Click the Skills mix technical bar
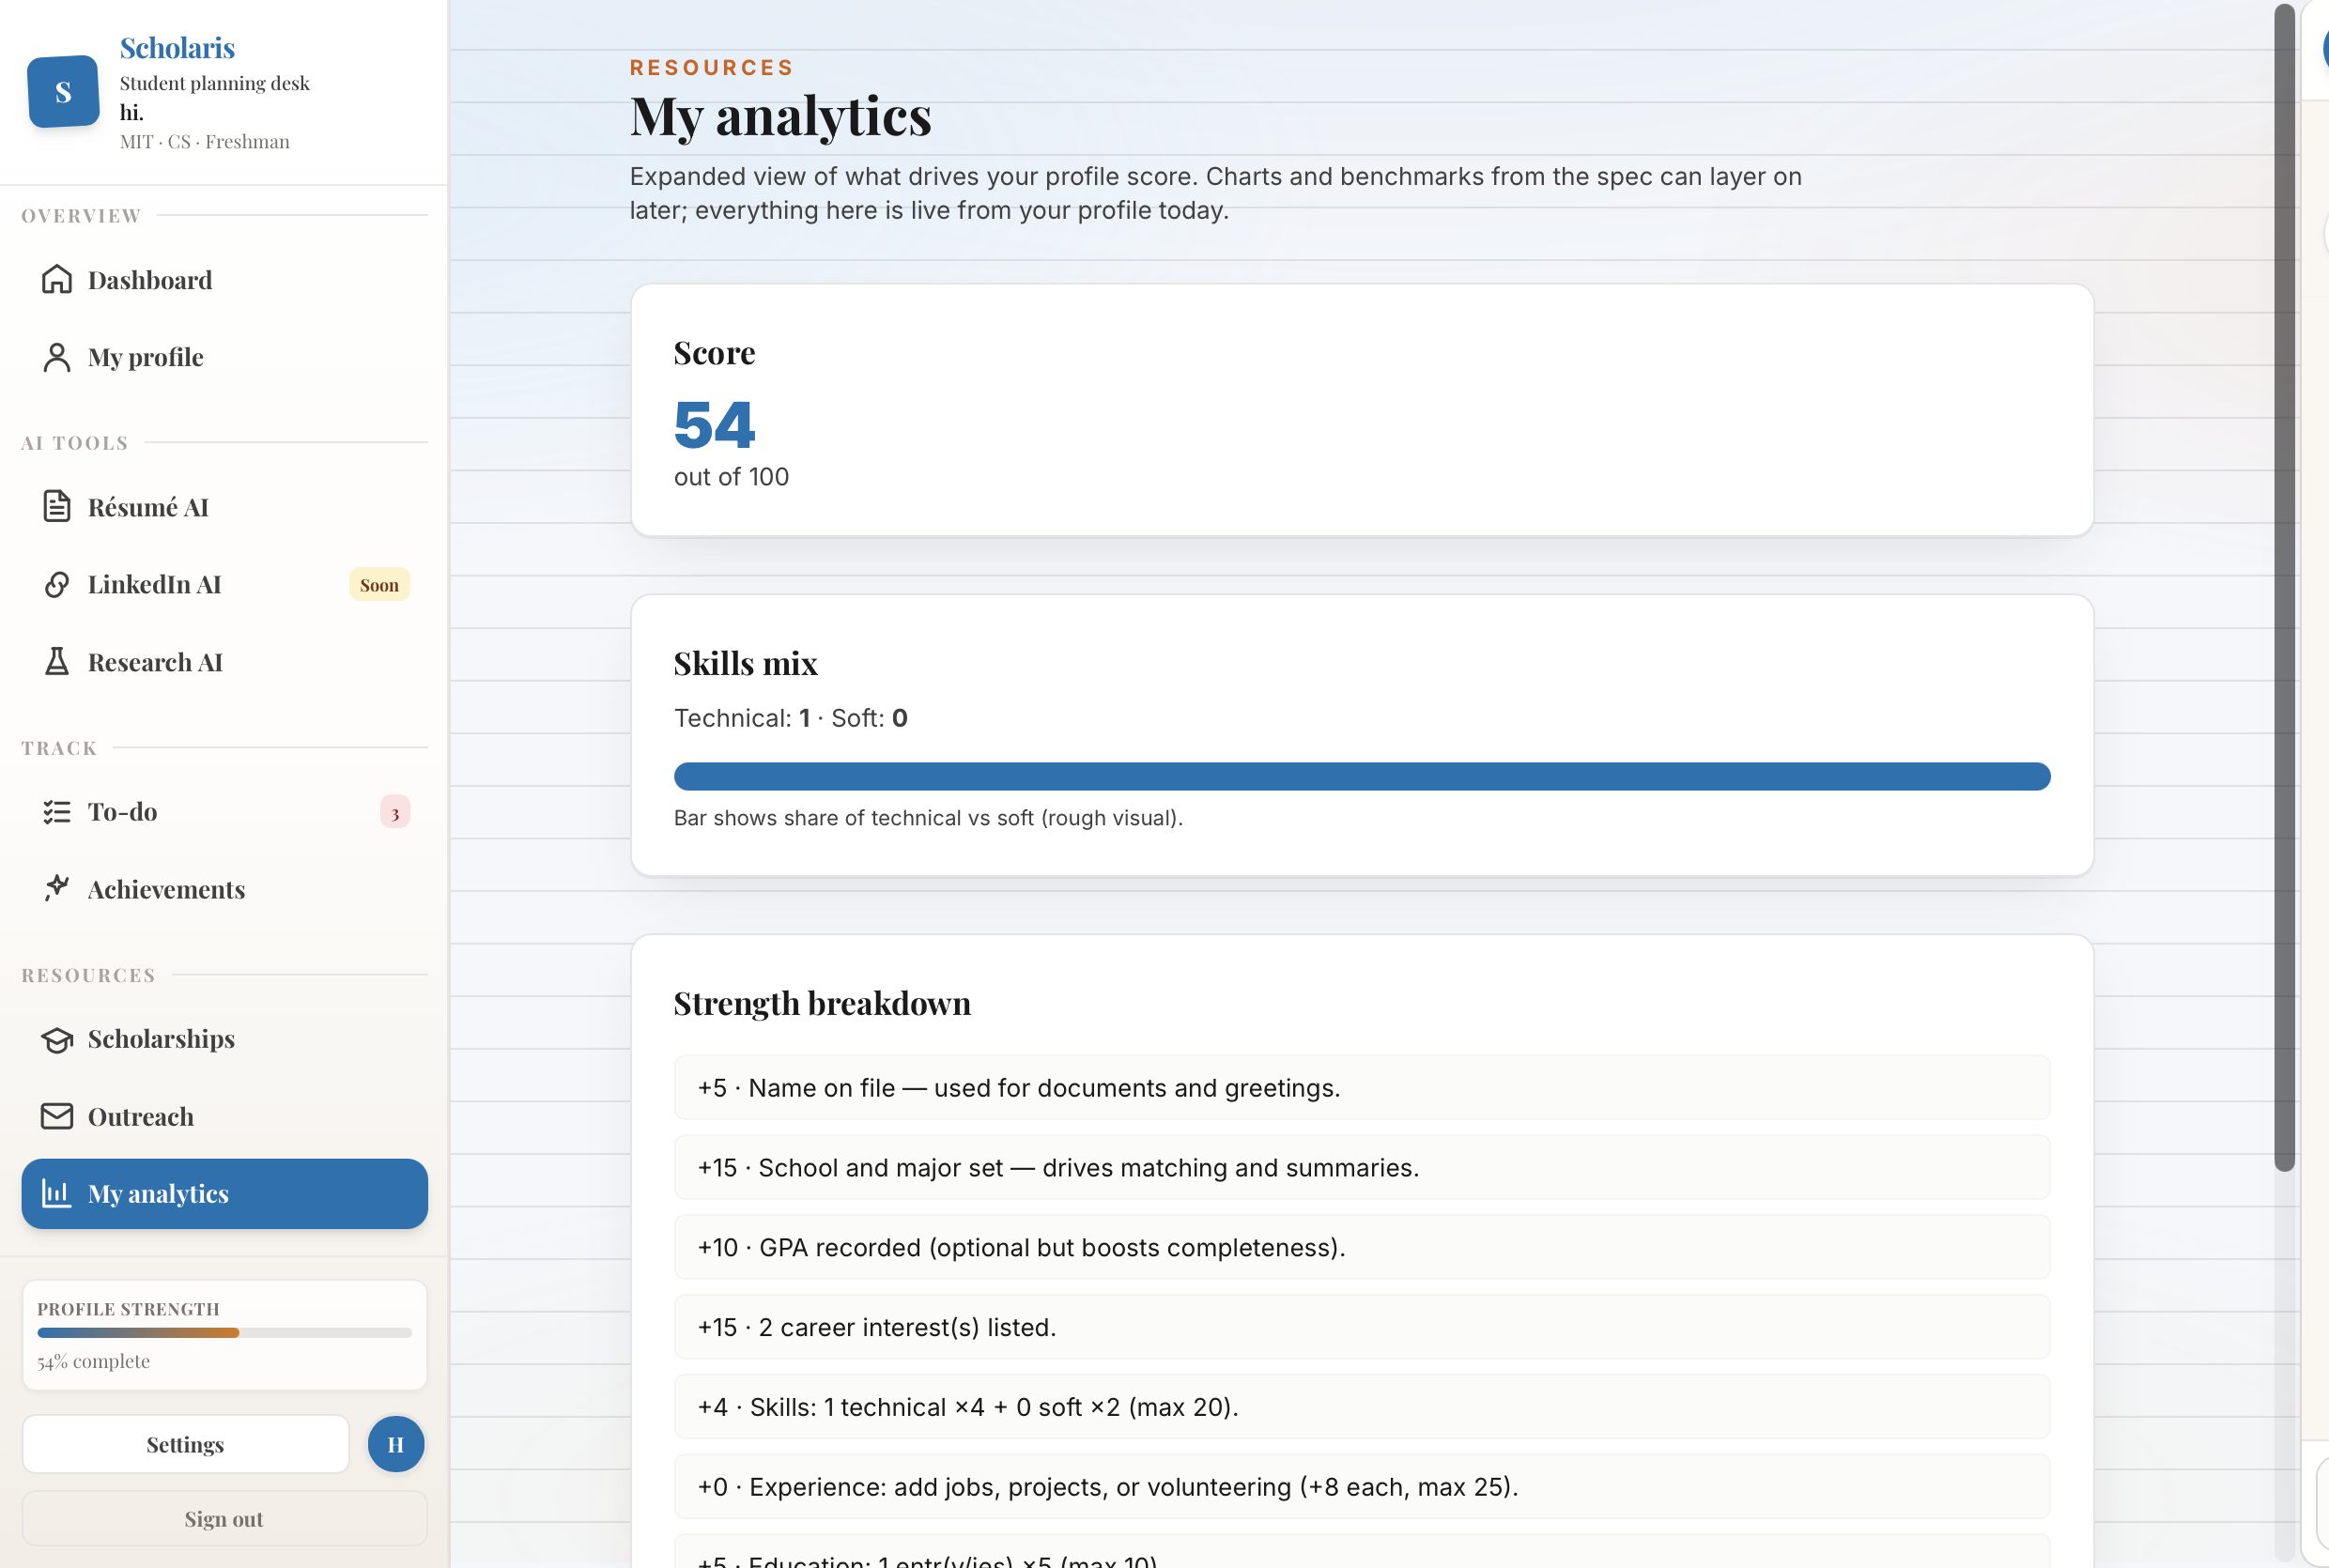Viewport: 2329px width, 1568px height. point(1361,777)
